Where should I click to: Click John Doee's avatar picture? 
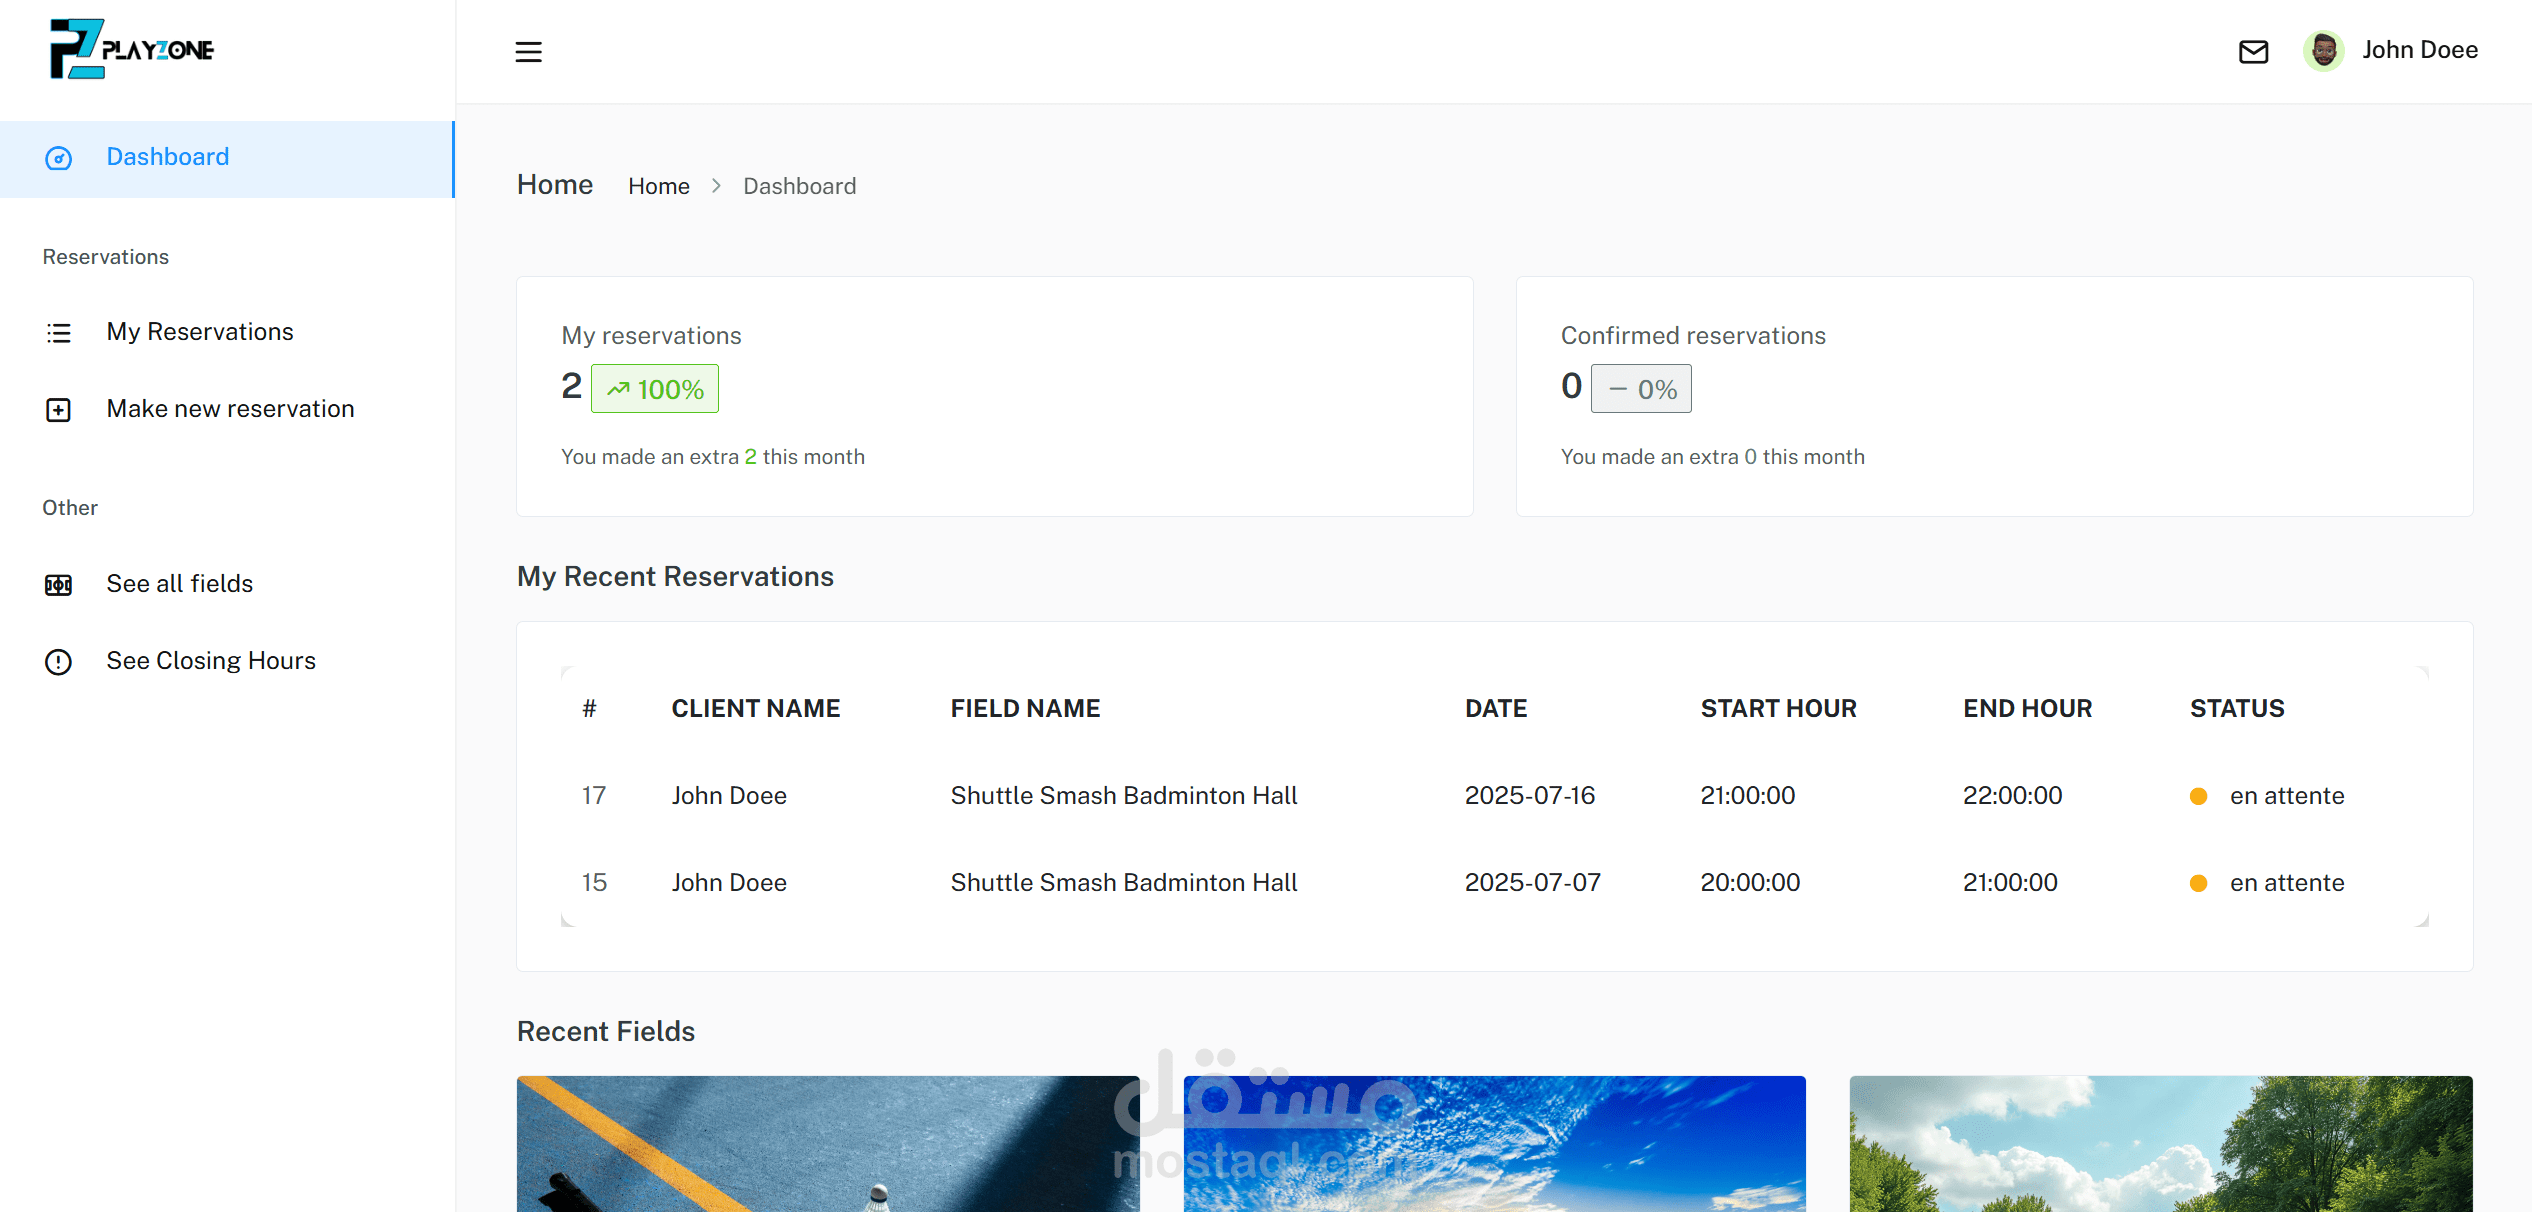pos(2323,50)
